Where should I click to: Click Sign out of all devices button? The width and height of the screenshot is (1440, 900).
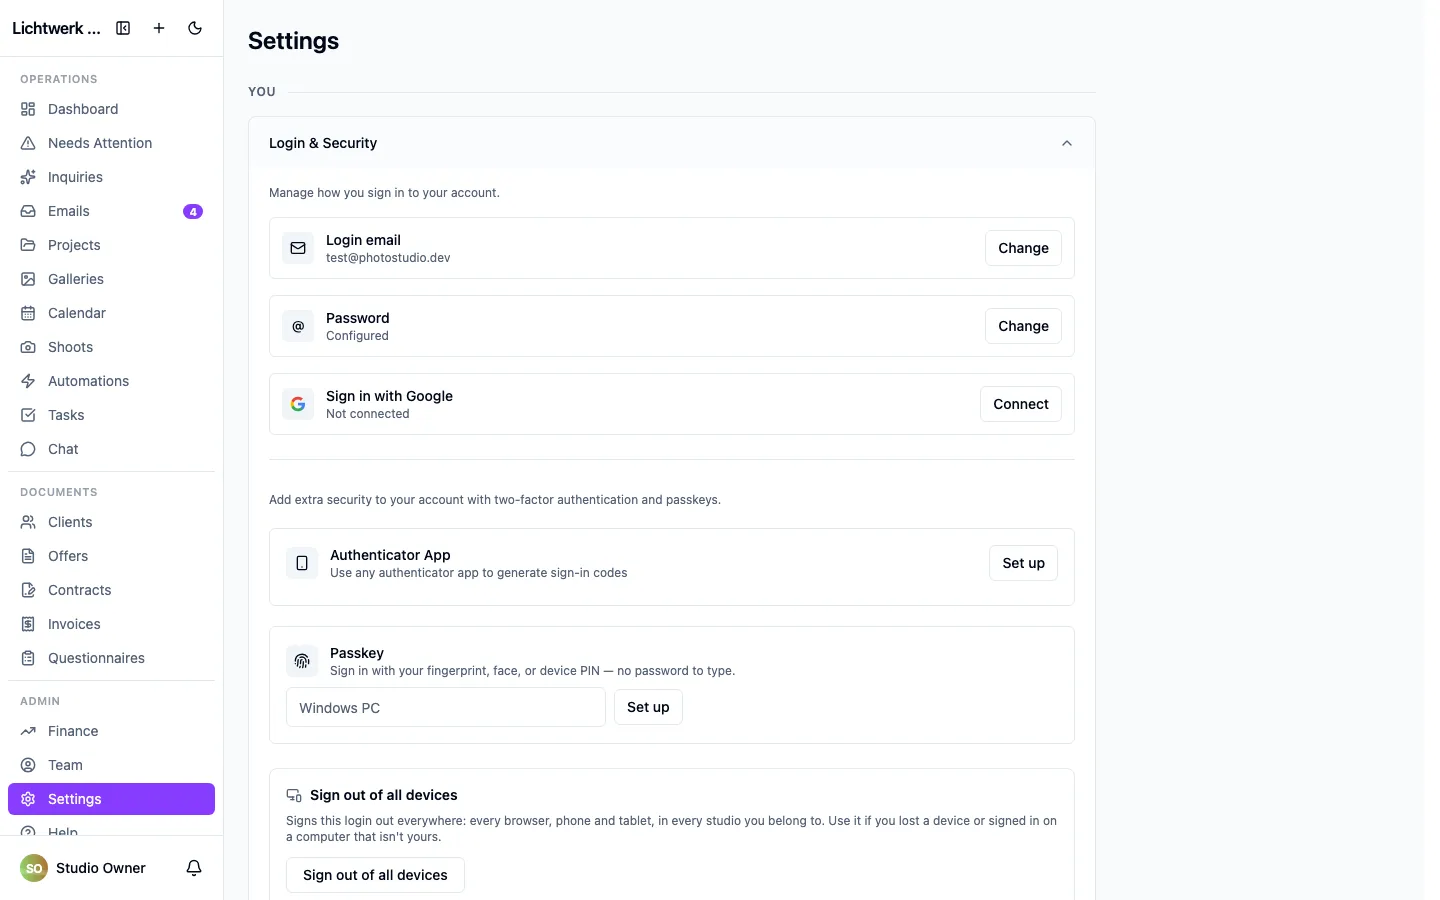coord(375,875)
